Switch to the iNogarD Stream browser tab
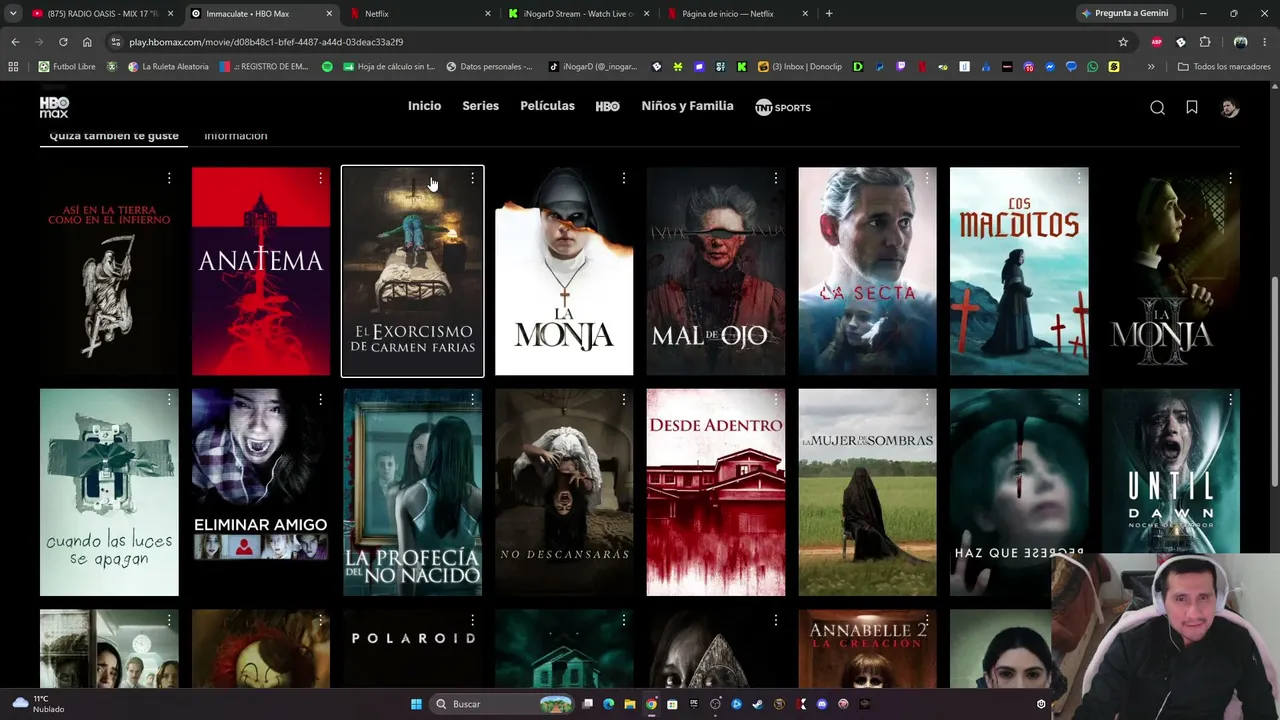The image size is (1280, 720). pyautogui.click(x=578, y=14)
